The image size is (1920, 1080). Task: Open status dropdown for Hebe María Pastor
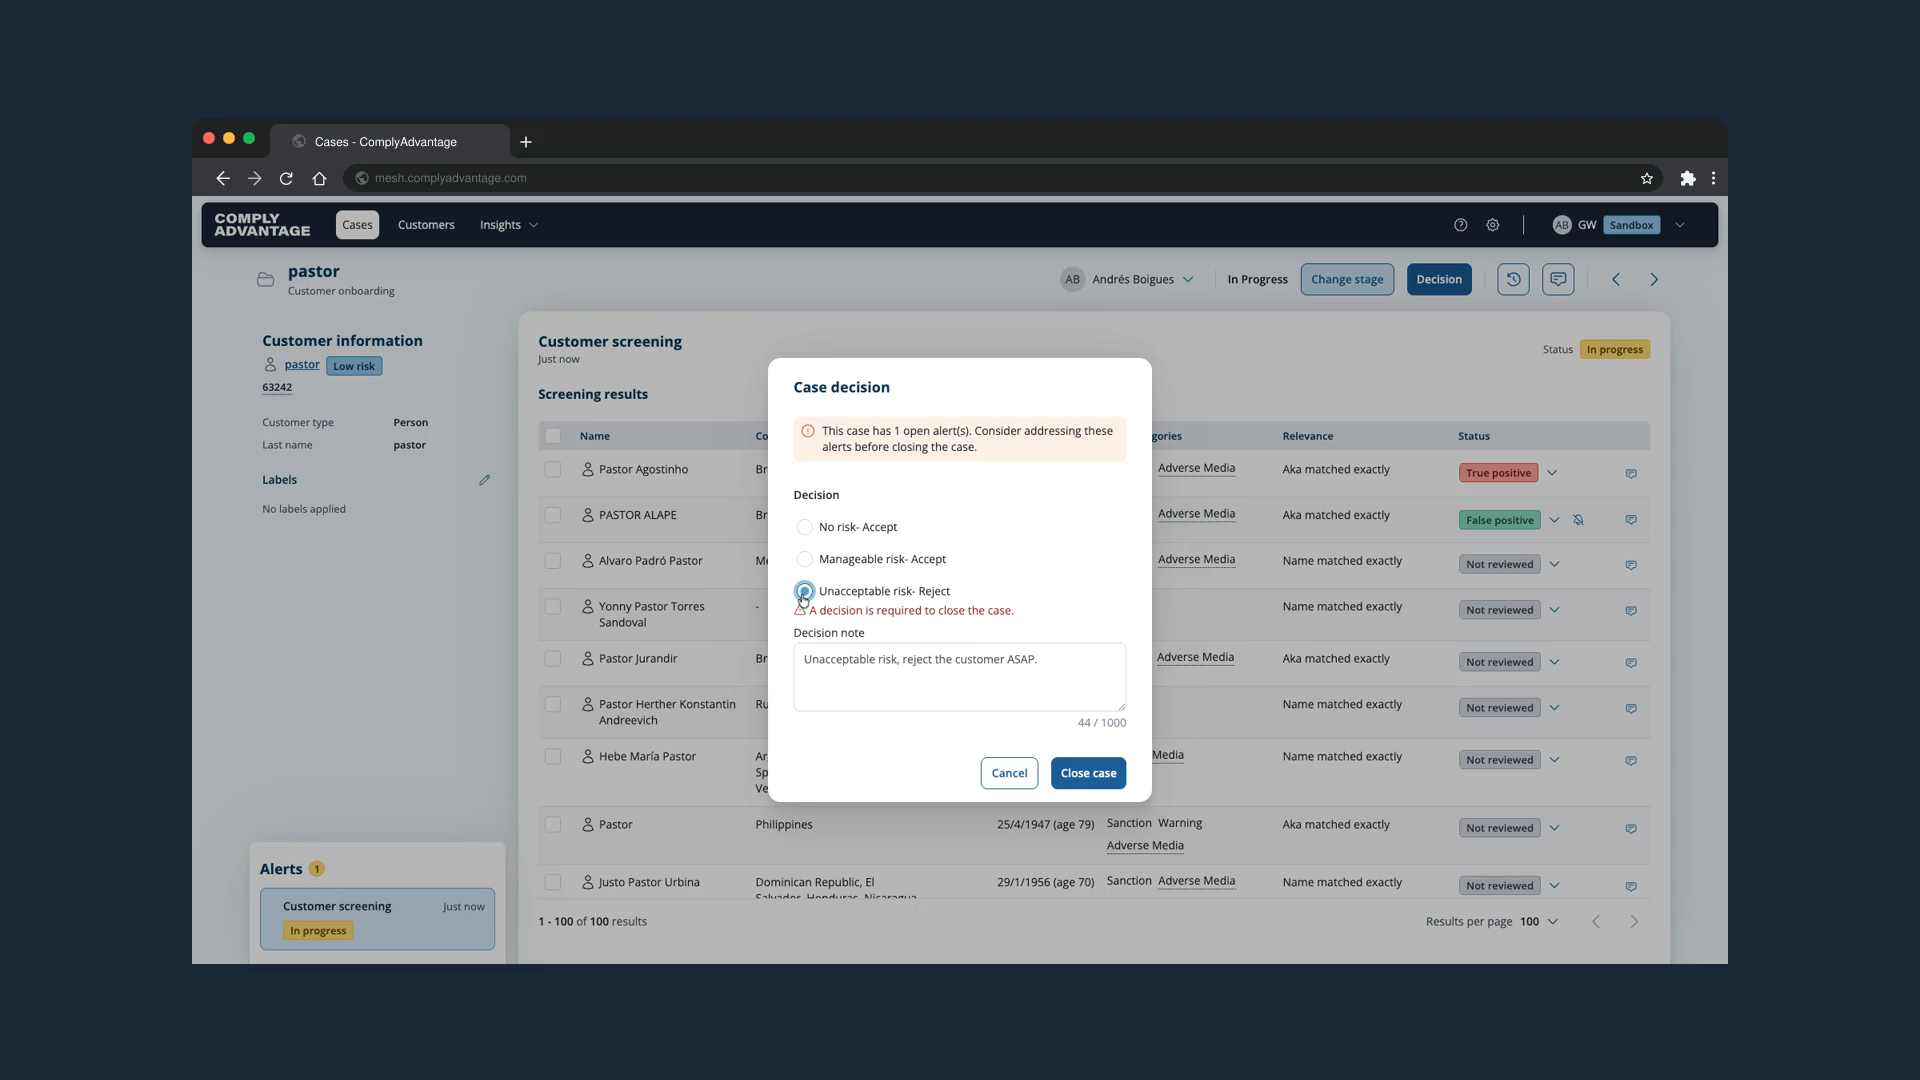coord(1554,761)
